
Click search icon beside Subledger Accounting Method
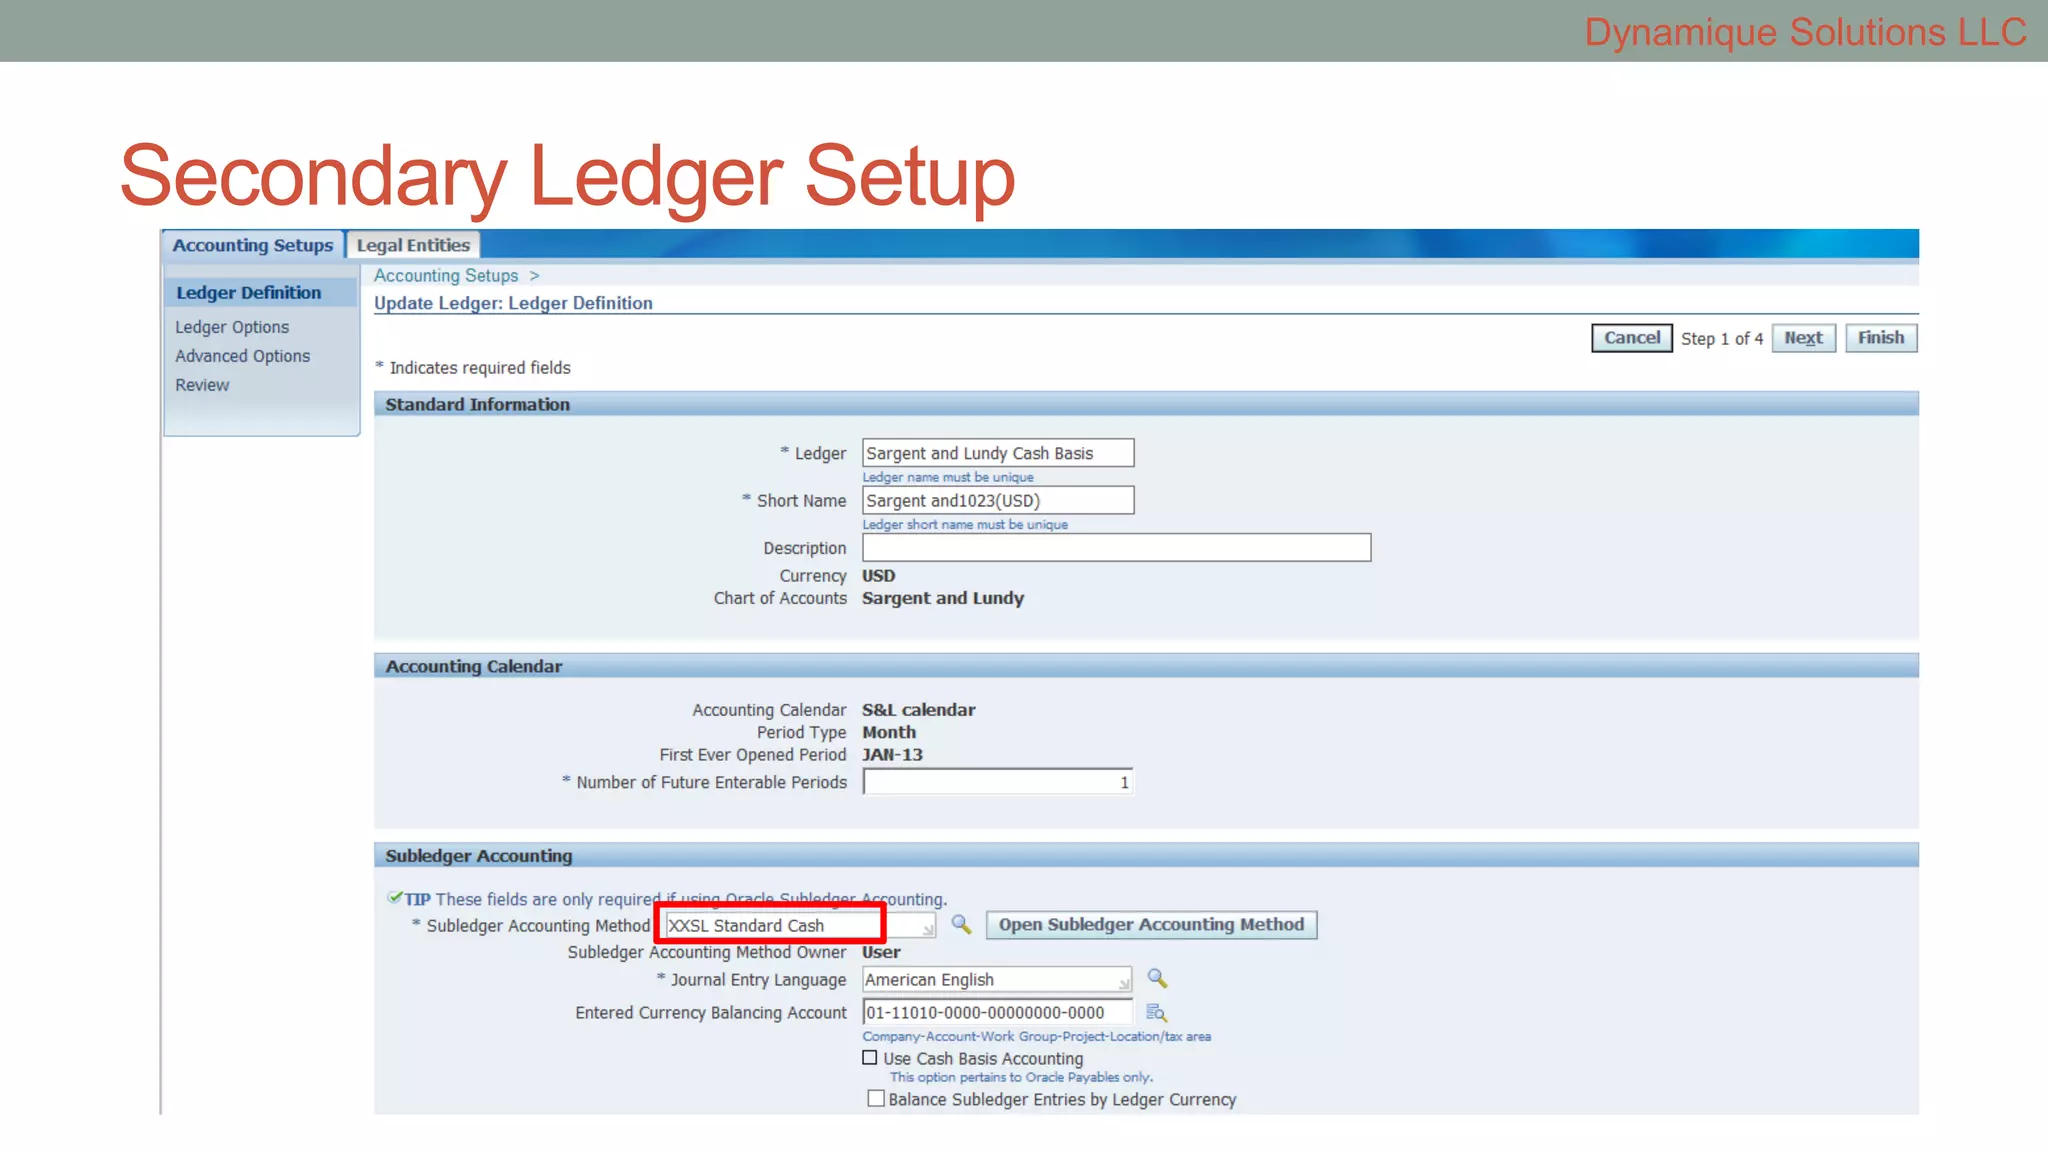pyautogui.click(x=961, y=924)
